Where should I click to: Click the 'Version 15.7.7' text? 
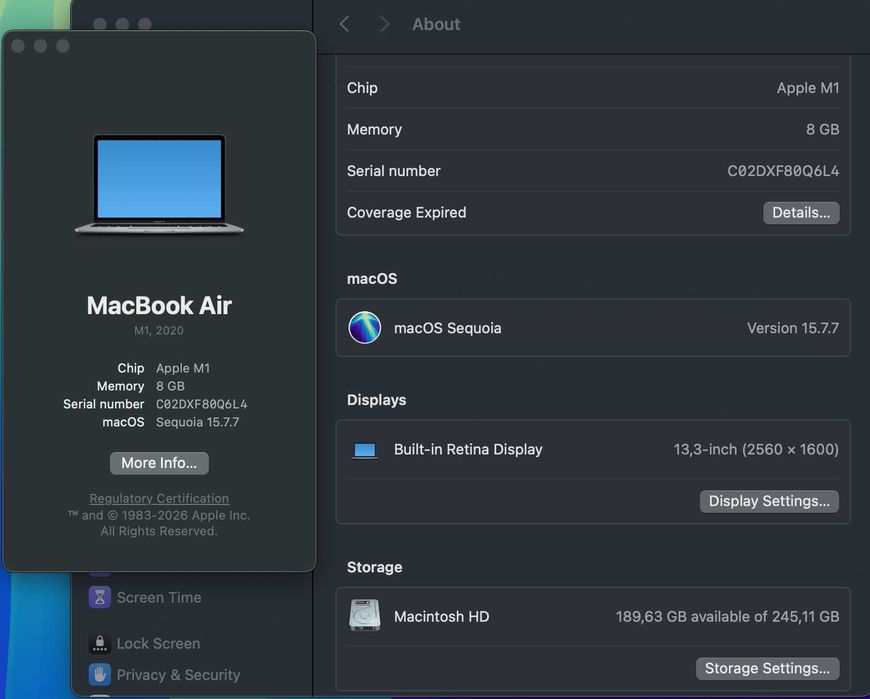793,328
